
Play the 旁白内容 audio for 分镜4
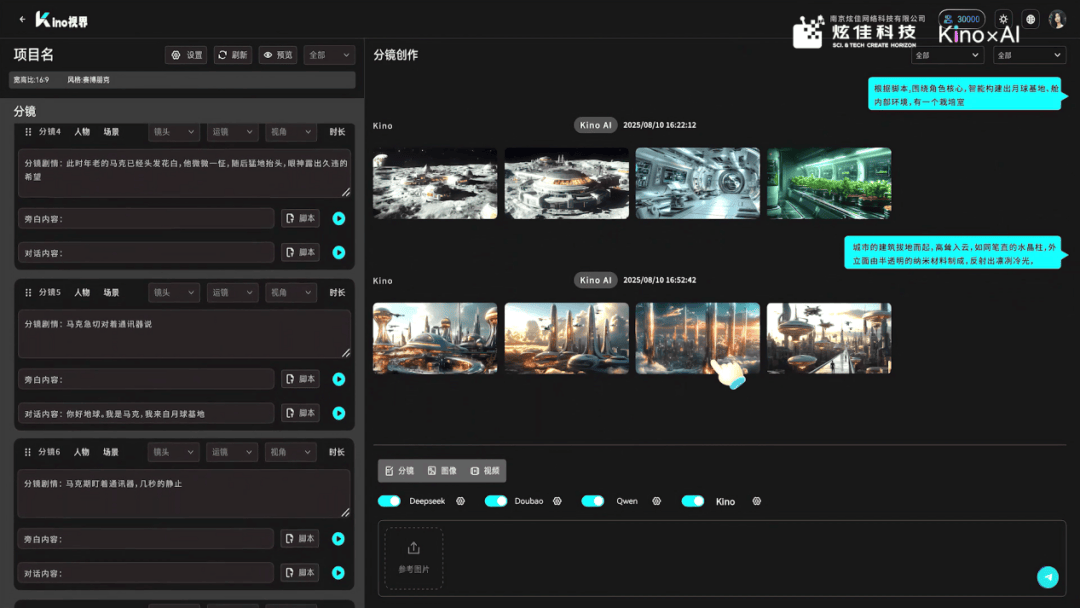339,218
